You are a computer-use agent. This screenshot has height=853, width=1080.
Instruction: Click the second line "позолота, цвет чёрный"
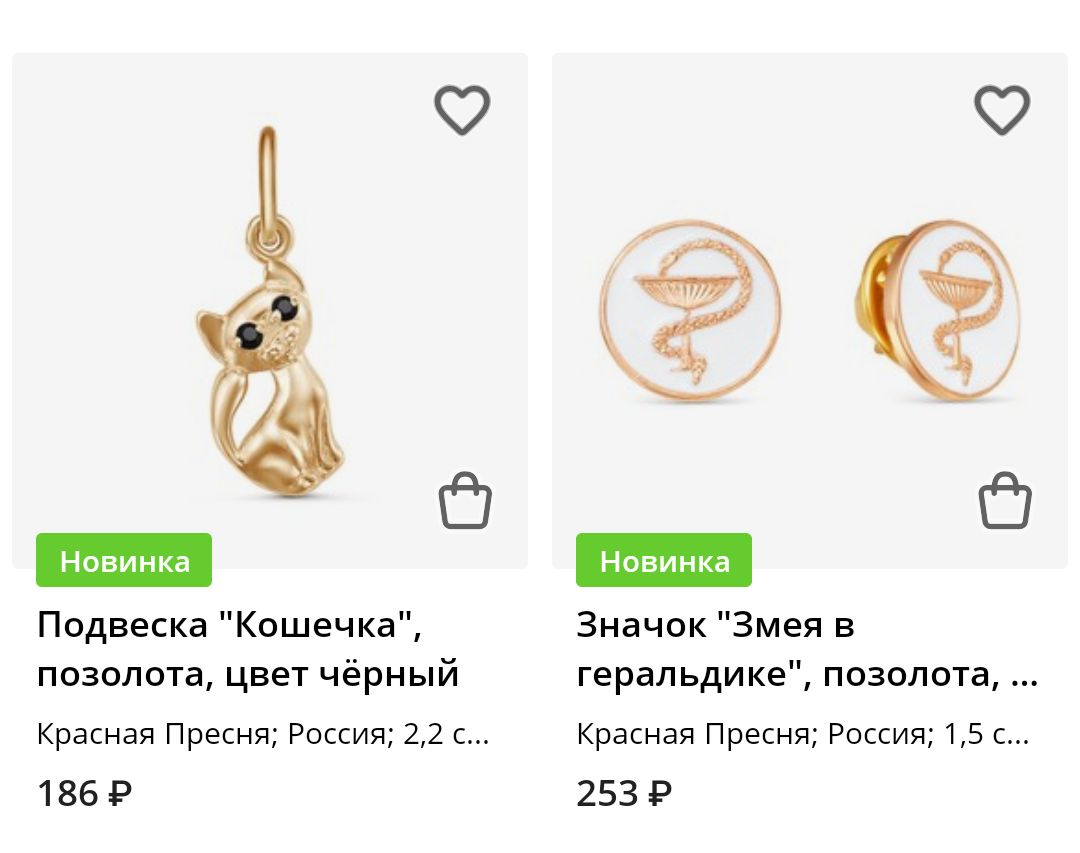(x=248, y=673)
